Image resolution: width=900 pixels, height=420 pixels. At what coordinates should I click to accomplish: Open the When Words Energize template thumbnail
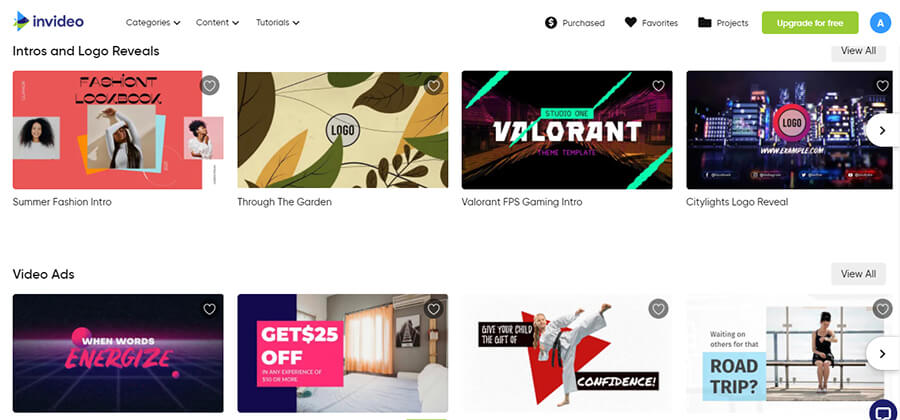[118, 353]
